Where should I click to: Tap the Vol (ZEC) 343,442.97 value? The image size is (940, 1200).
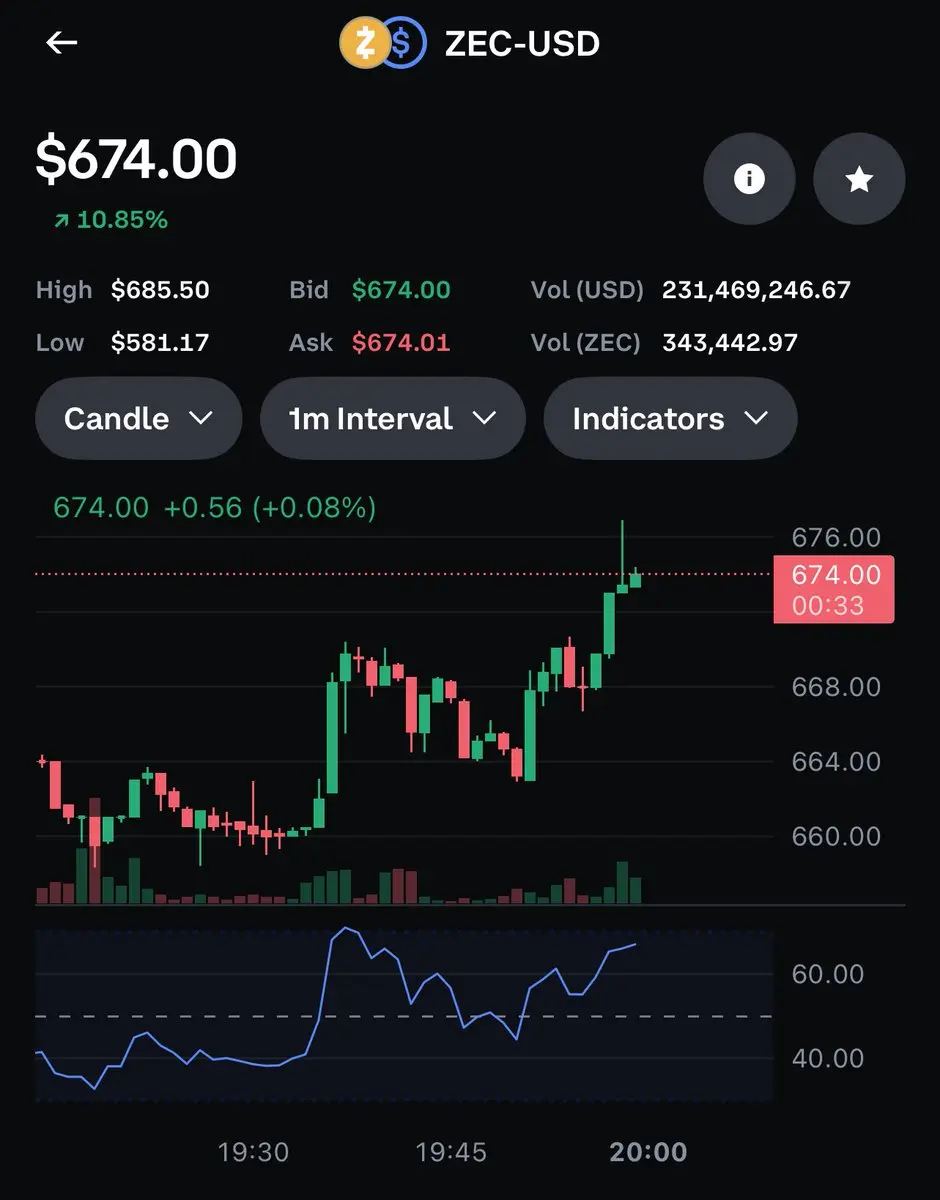pos(730,343)
